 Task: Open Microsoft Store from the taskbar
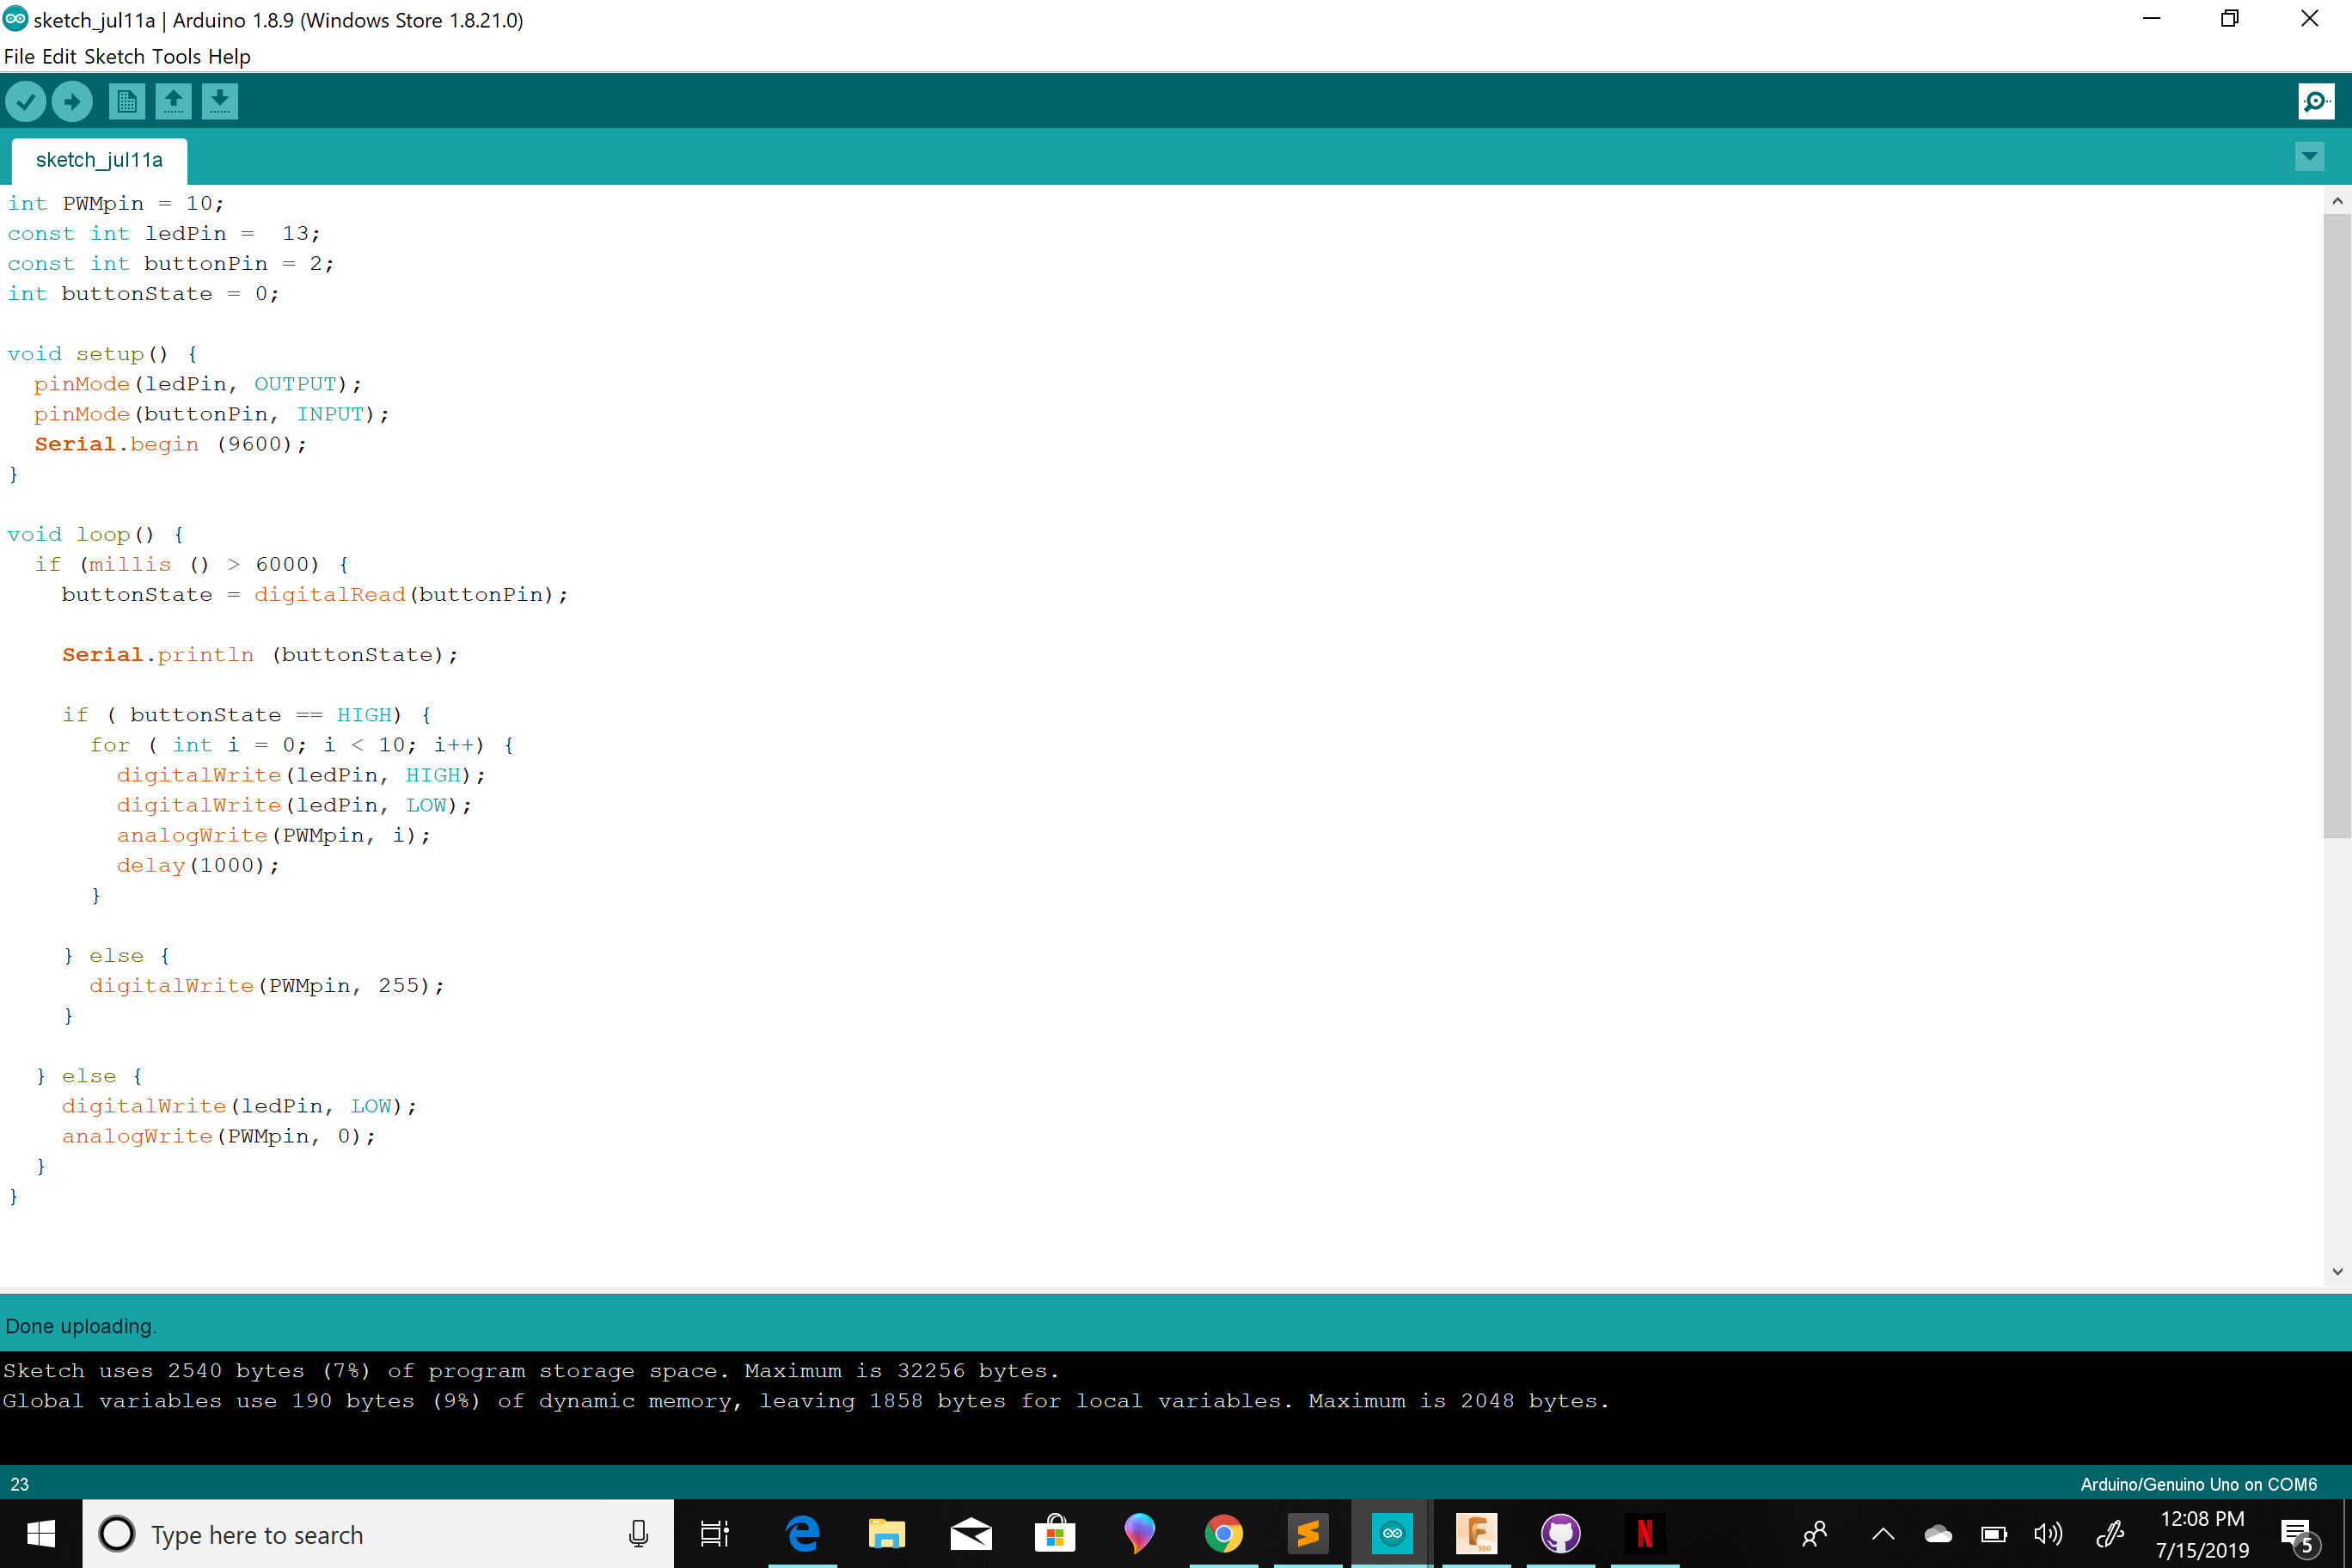(1055, 1533)
